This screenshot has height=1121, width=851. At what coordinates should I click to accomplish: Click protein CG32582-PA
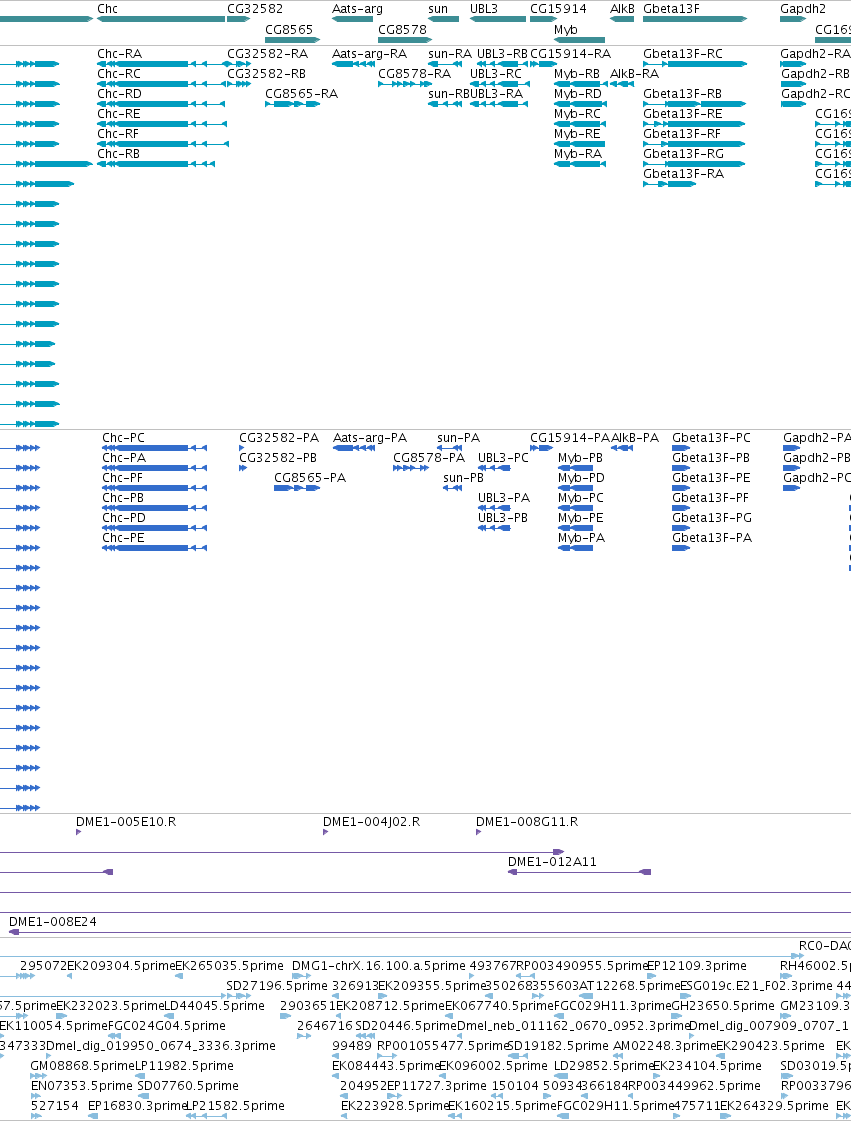[279, 438]
